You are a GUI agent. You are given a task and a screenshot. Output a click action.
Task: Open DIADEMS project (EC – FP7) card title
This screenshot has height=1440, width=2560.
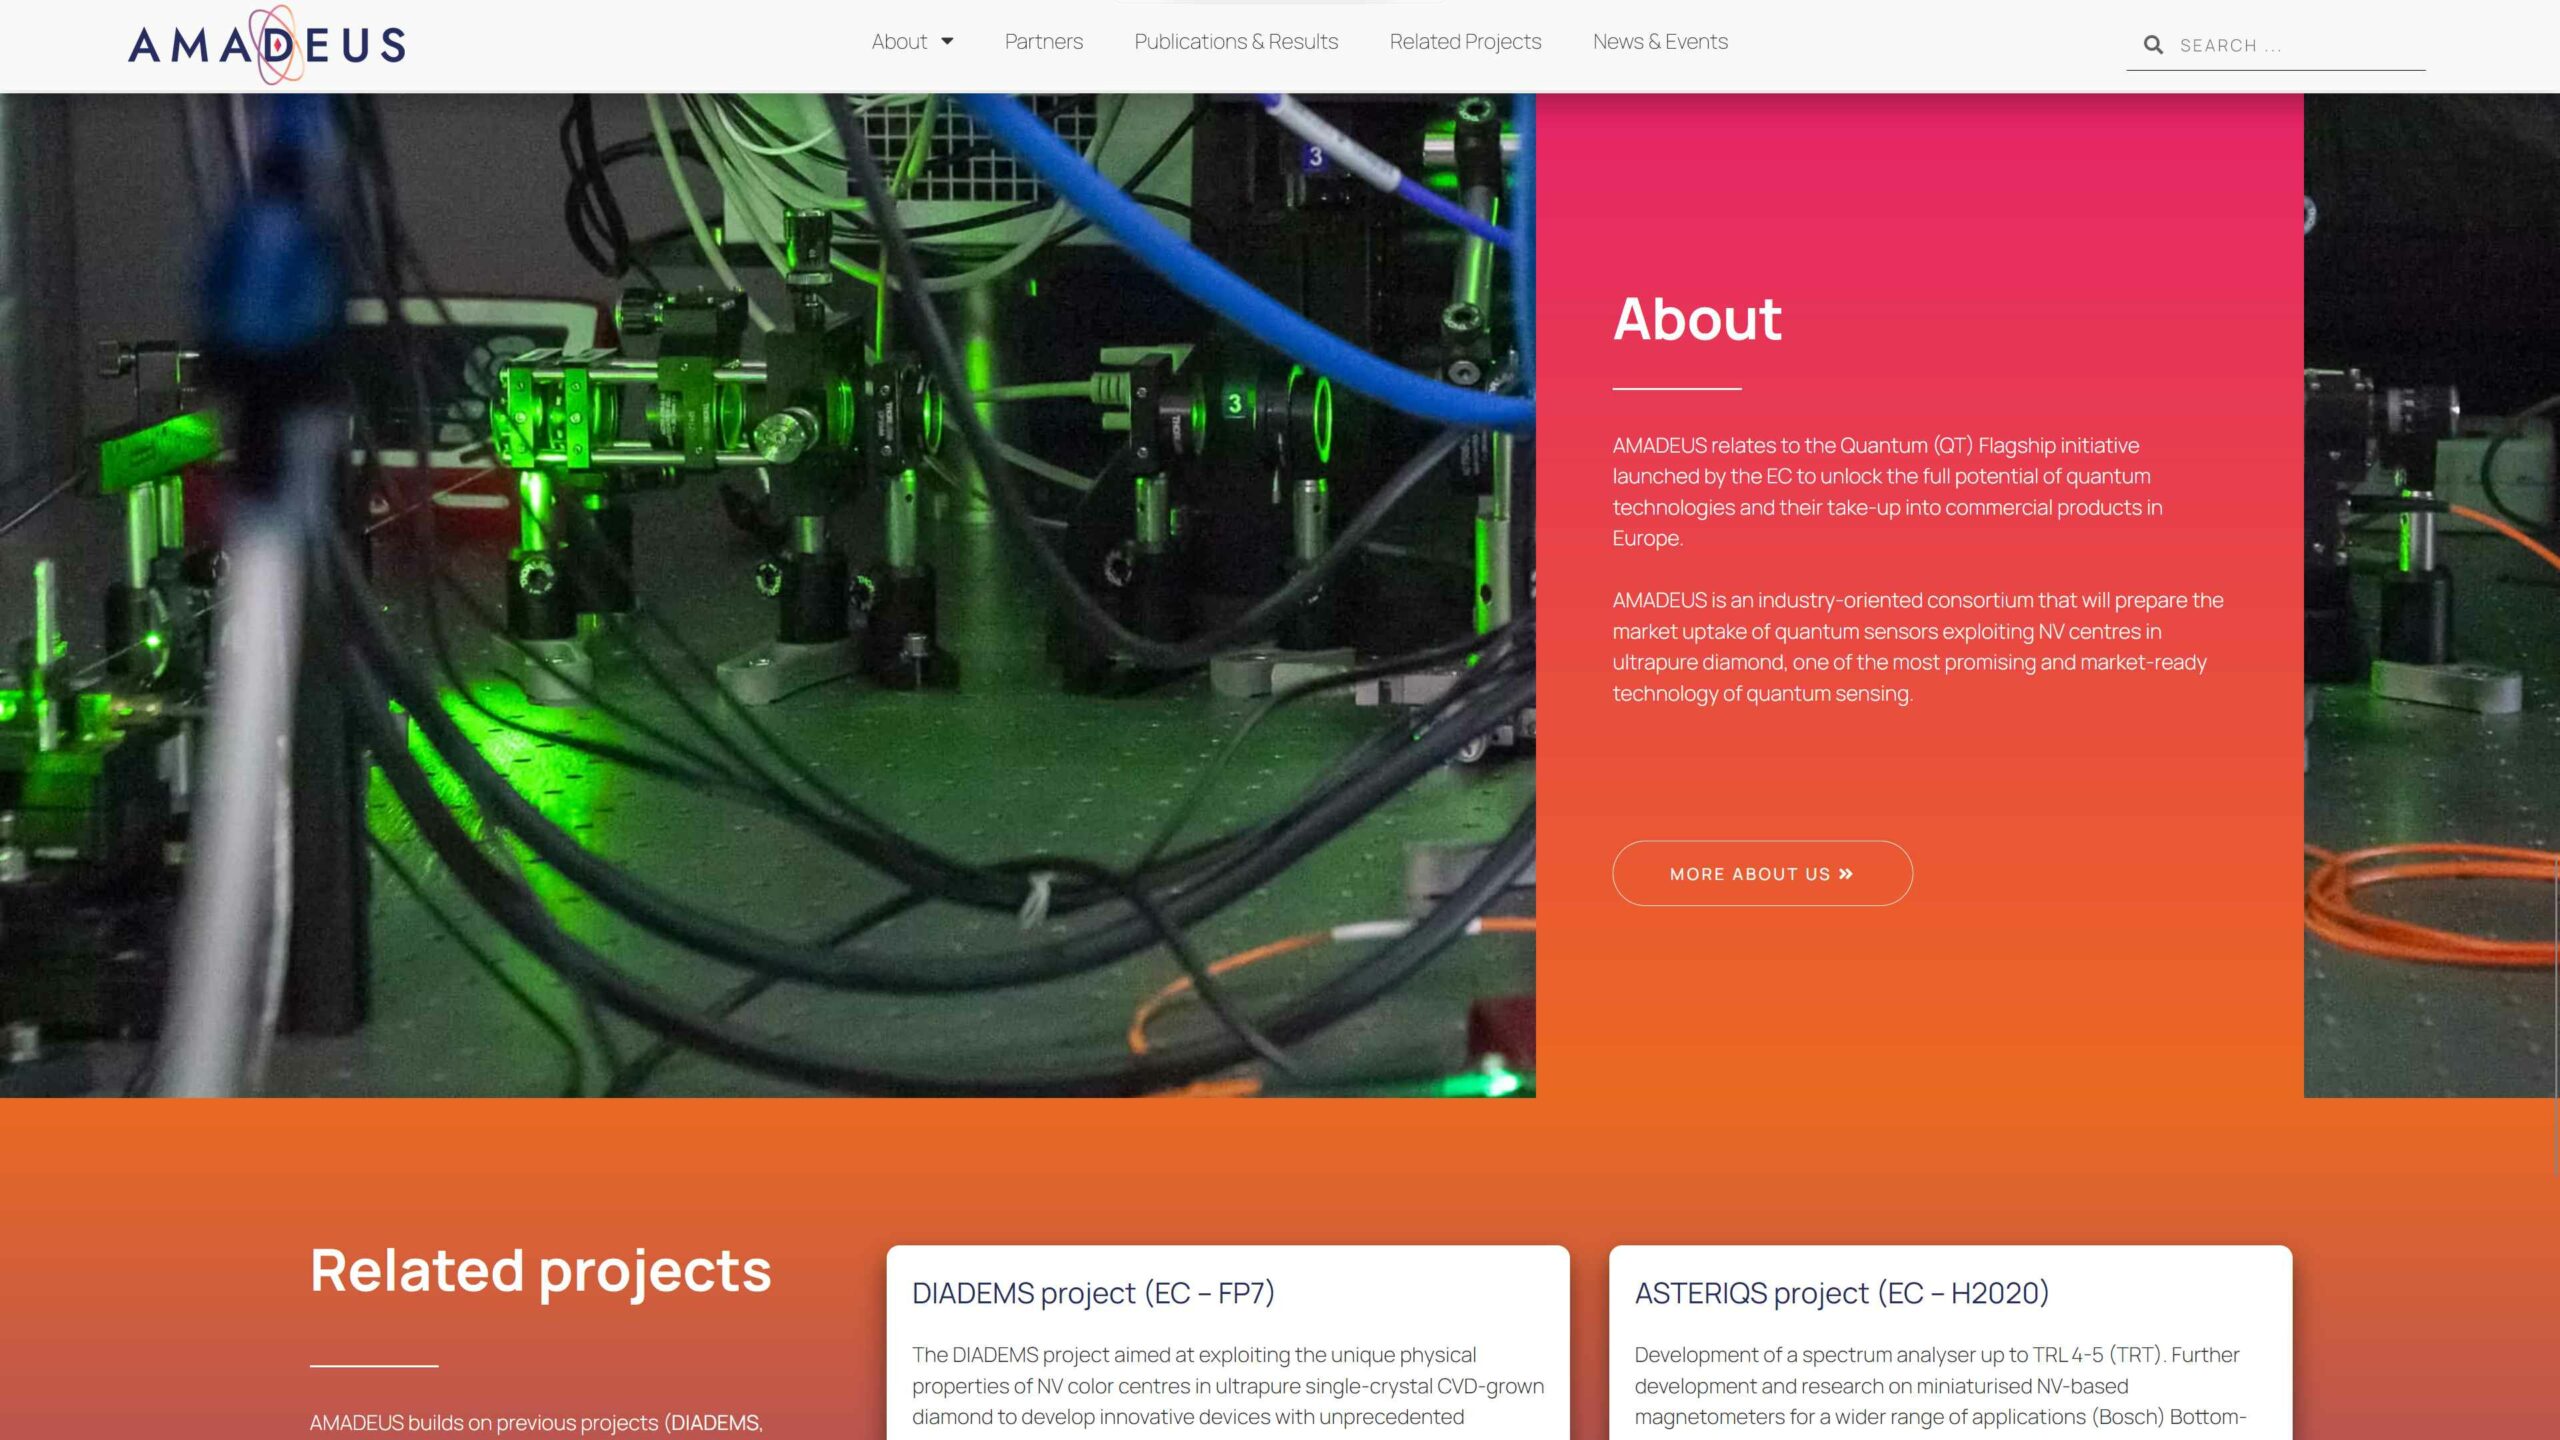pos(1093,1293)
